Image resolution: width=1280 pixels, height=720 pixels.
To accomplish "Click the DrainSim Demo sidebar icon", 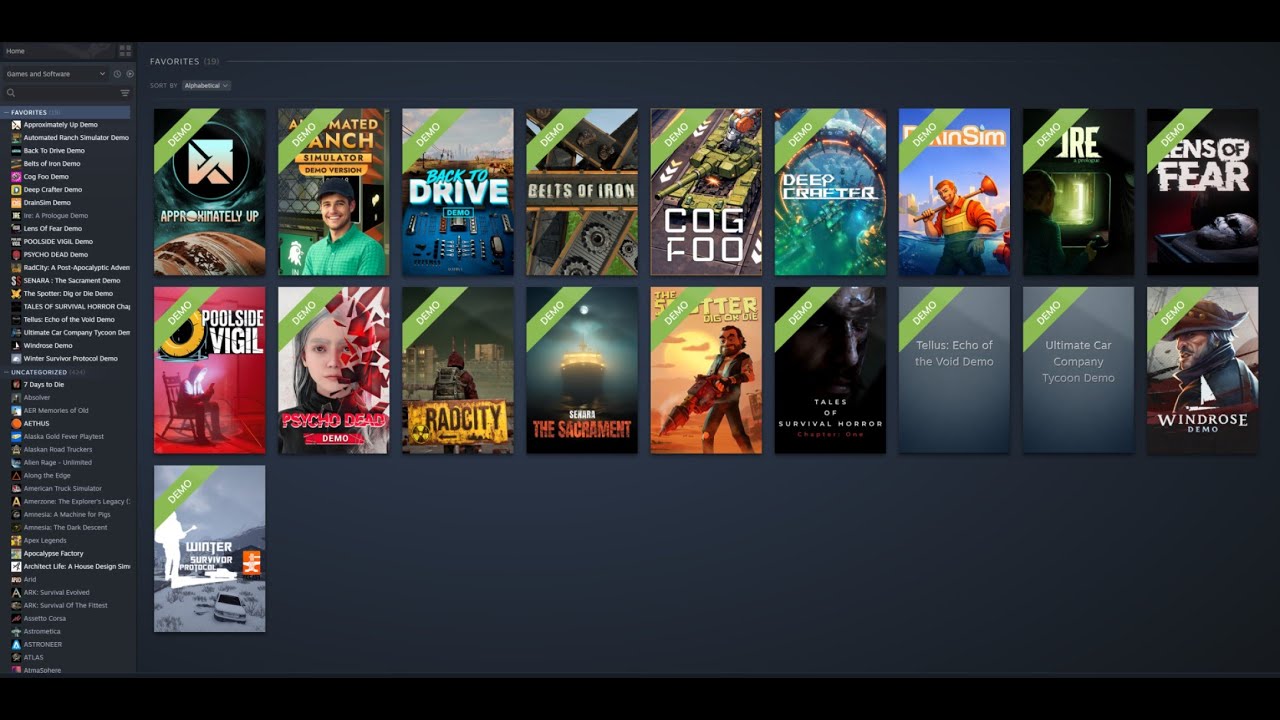I will tap(16, 203).
